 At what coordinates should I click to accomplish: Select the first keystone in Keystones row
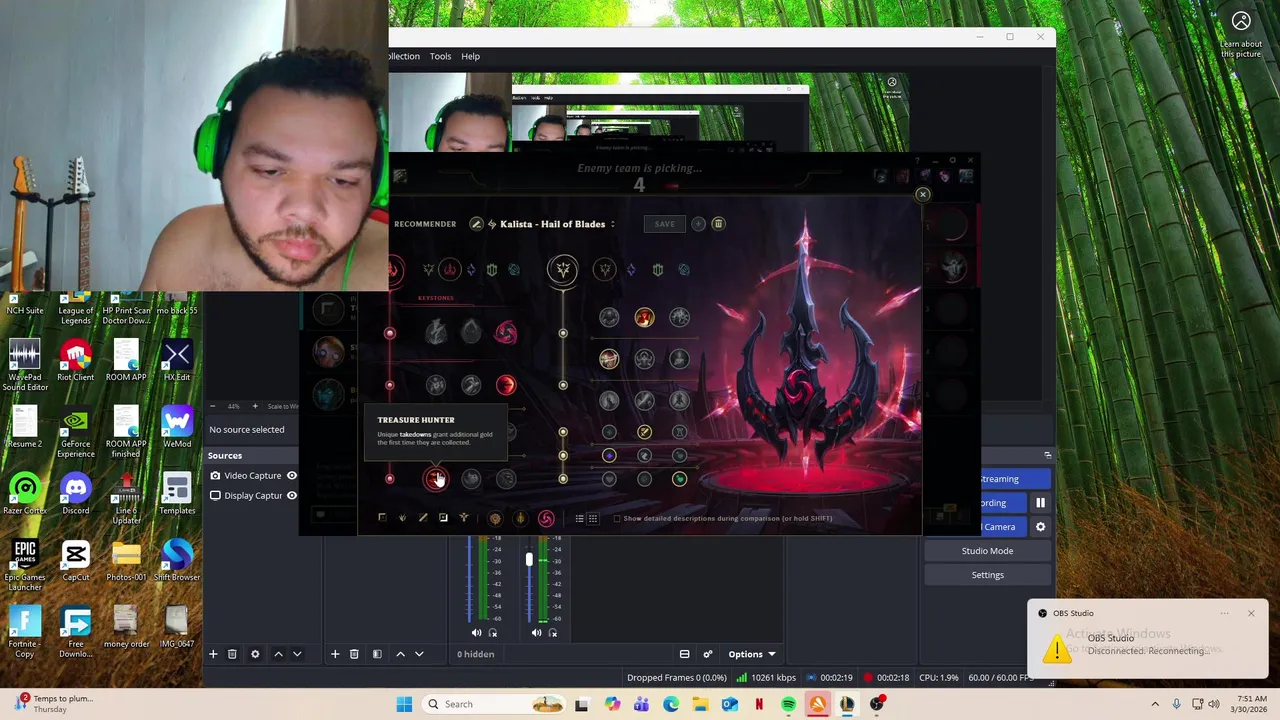435,332
